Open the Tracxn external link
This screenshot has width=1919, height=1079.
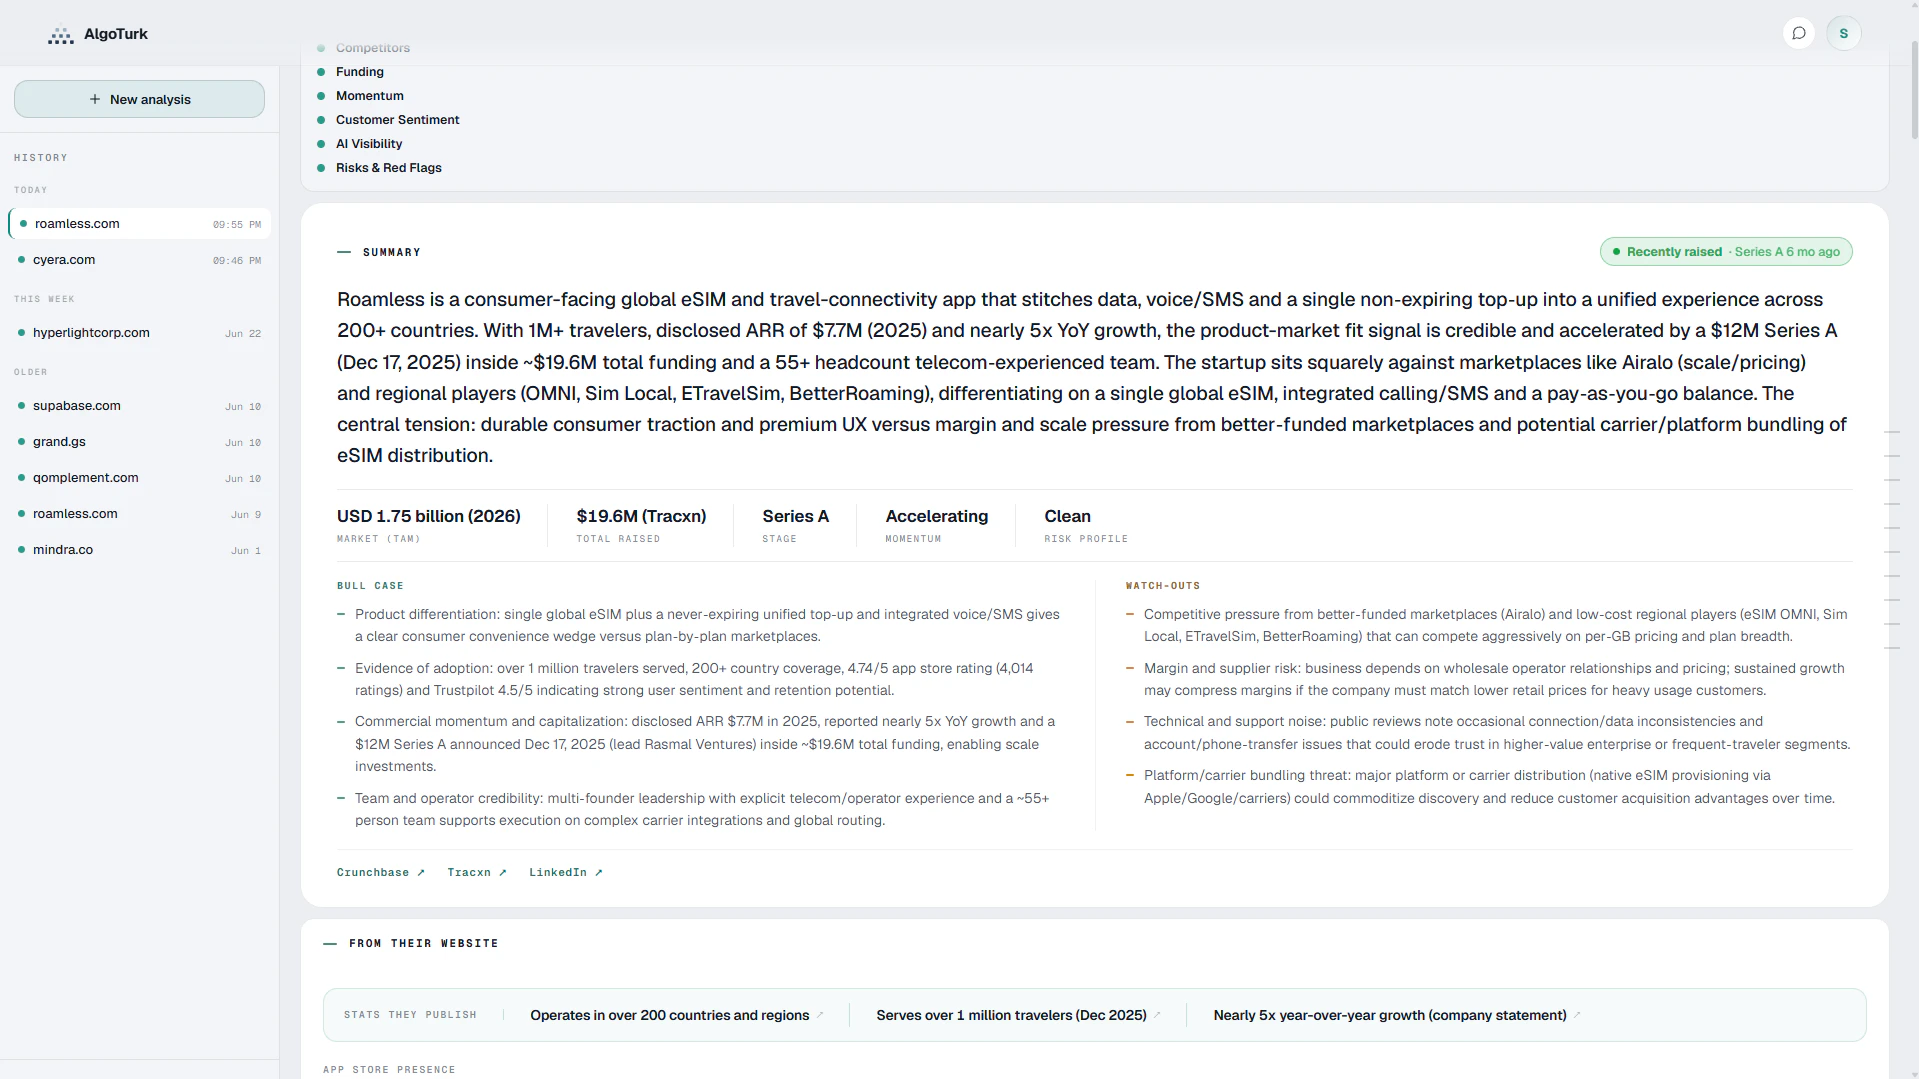pos(476,873)
